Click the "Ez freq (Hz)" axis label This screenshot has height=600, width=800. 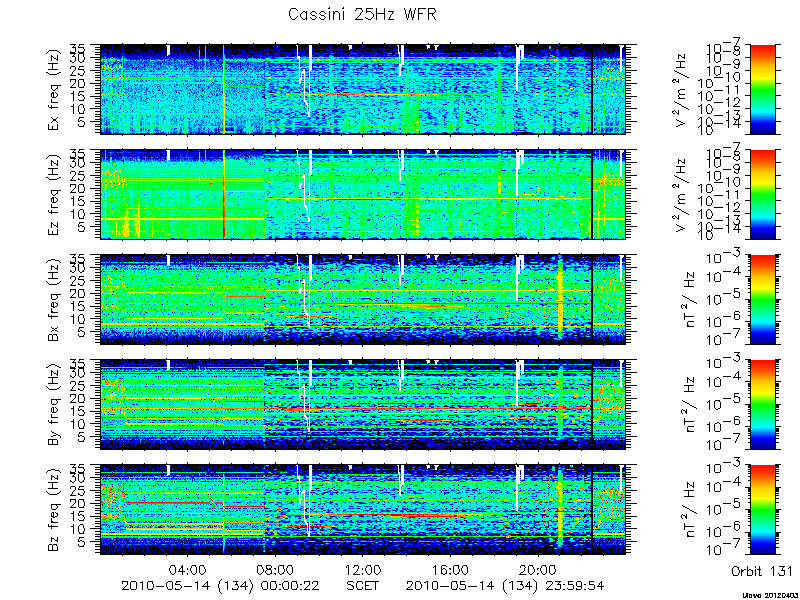point(55,194)
